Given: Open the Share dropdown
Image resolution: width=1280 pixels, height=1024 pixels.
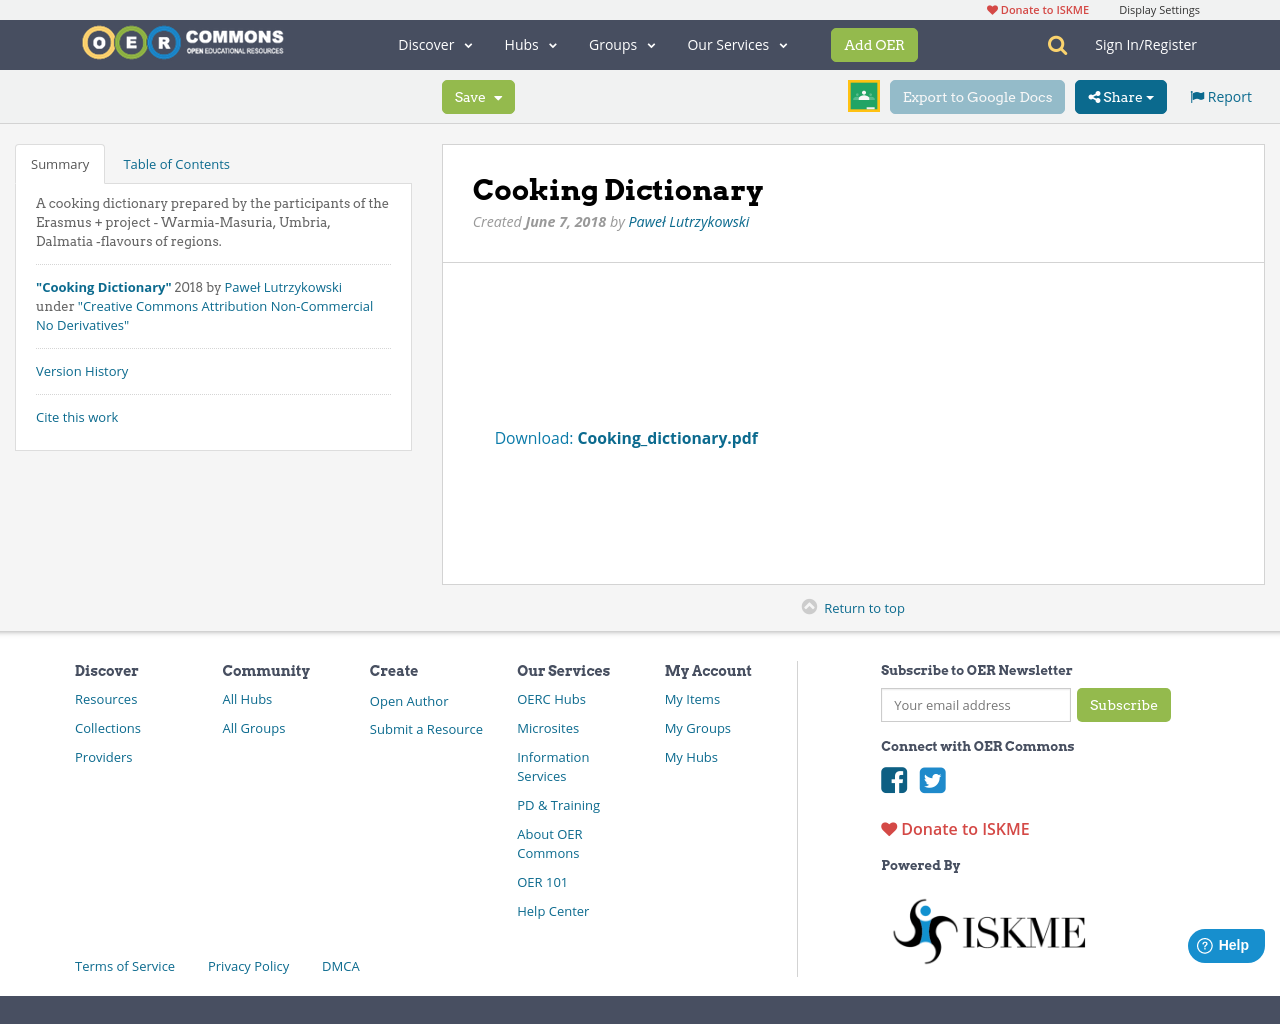Looking at the screenshot, I should click(x=1120, y=96).
